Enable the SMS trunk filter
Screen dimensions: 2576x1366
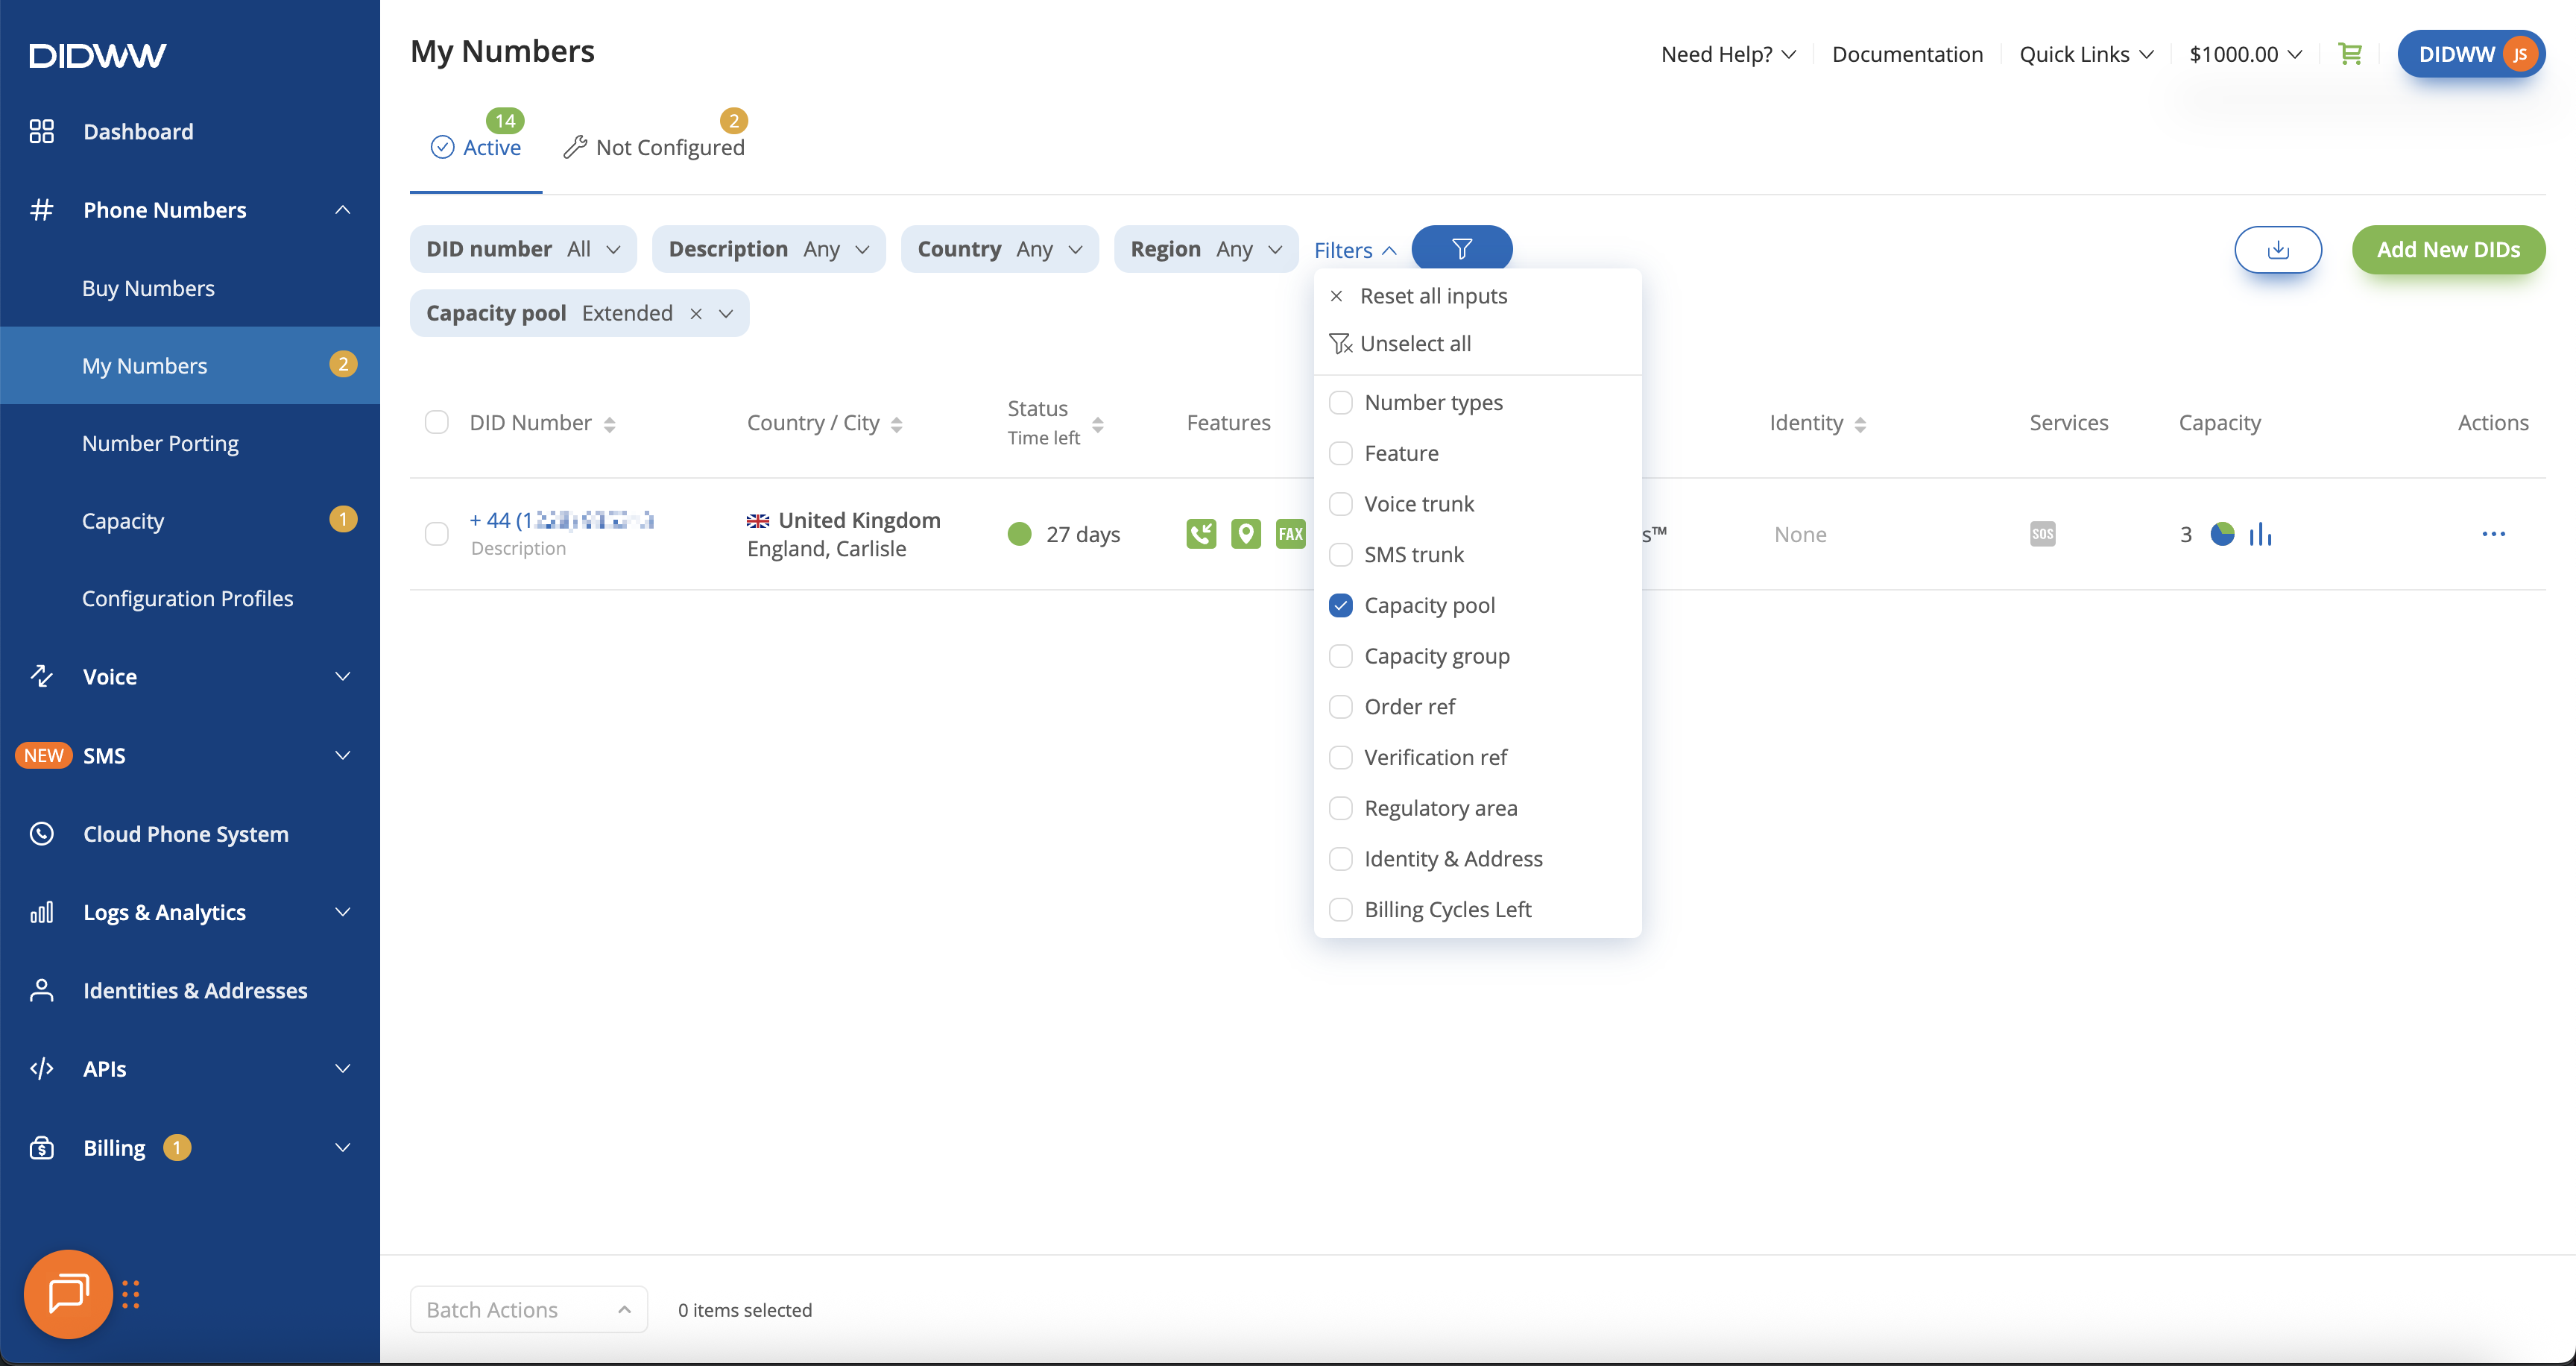pos(1340,555)
